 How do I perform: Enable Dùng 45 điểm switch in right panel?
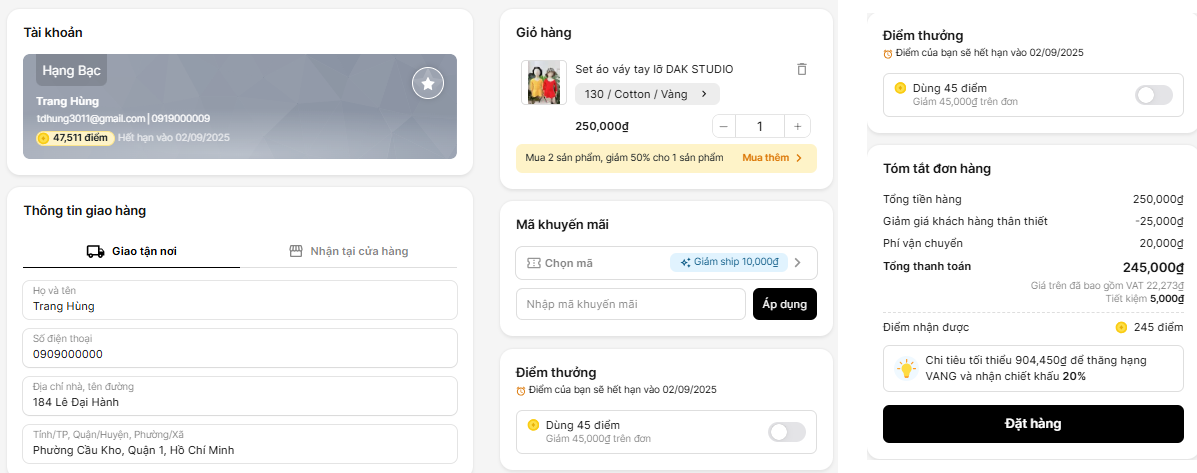tap(1154, 95)
